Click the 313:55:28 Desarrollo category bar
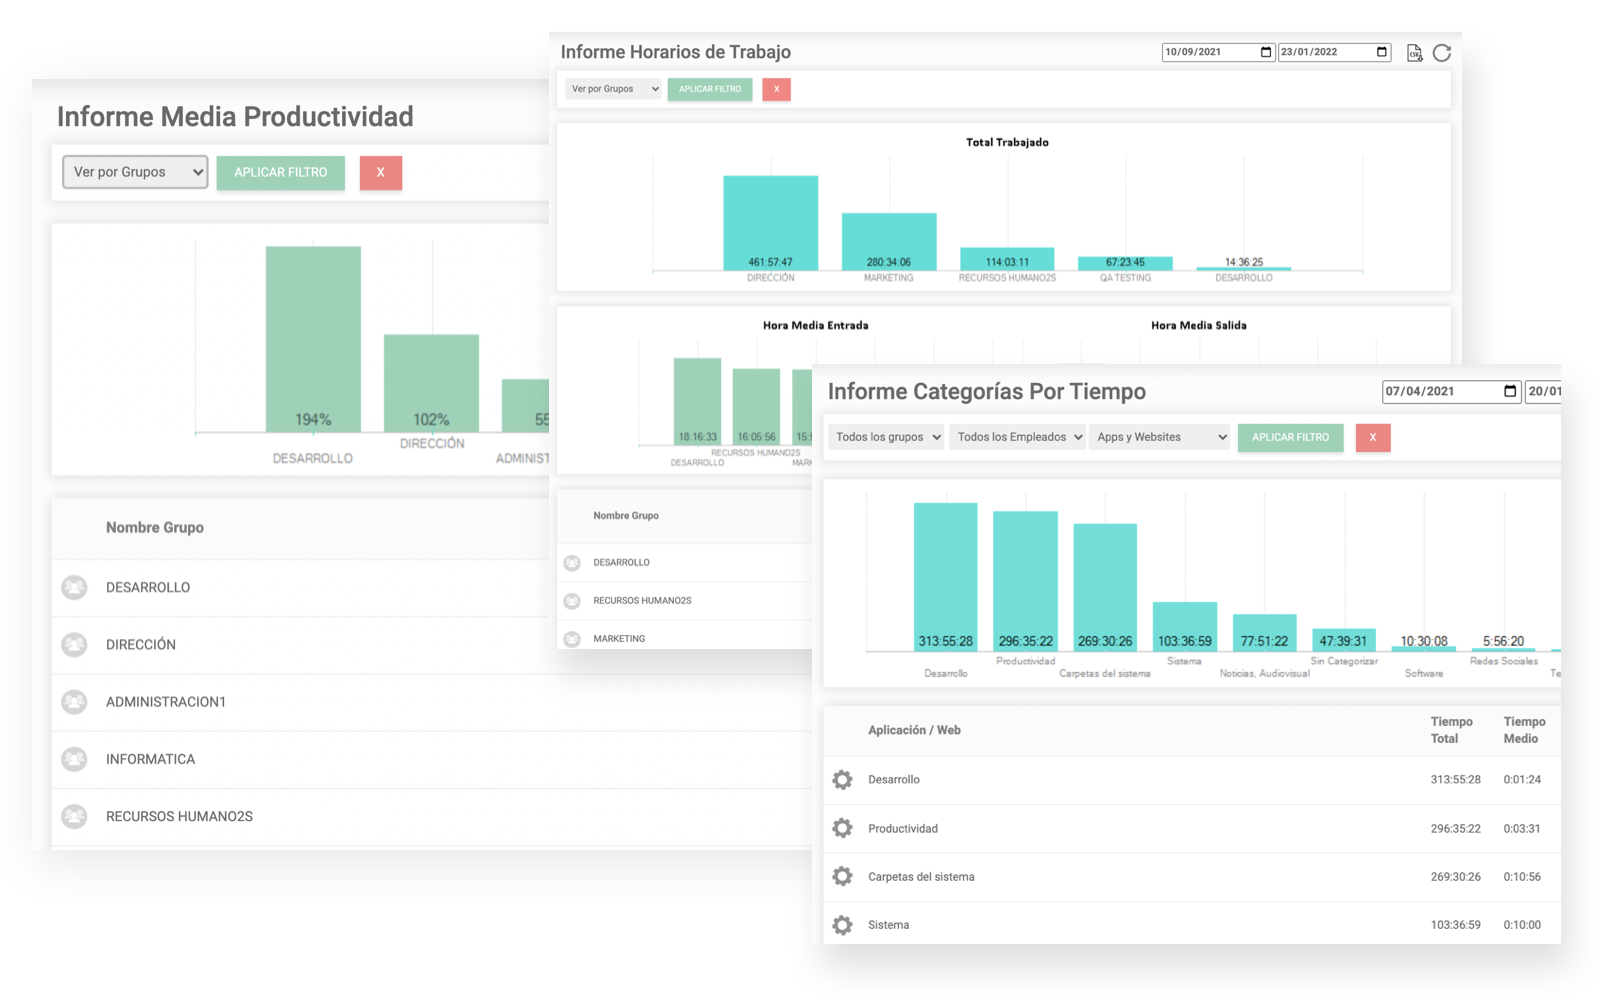The width and height of the screenshot is (1602, 996). 946,577
